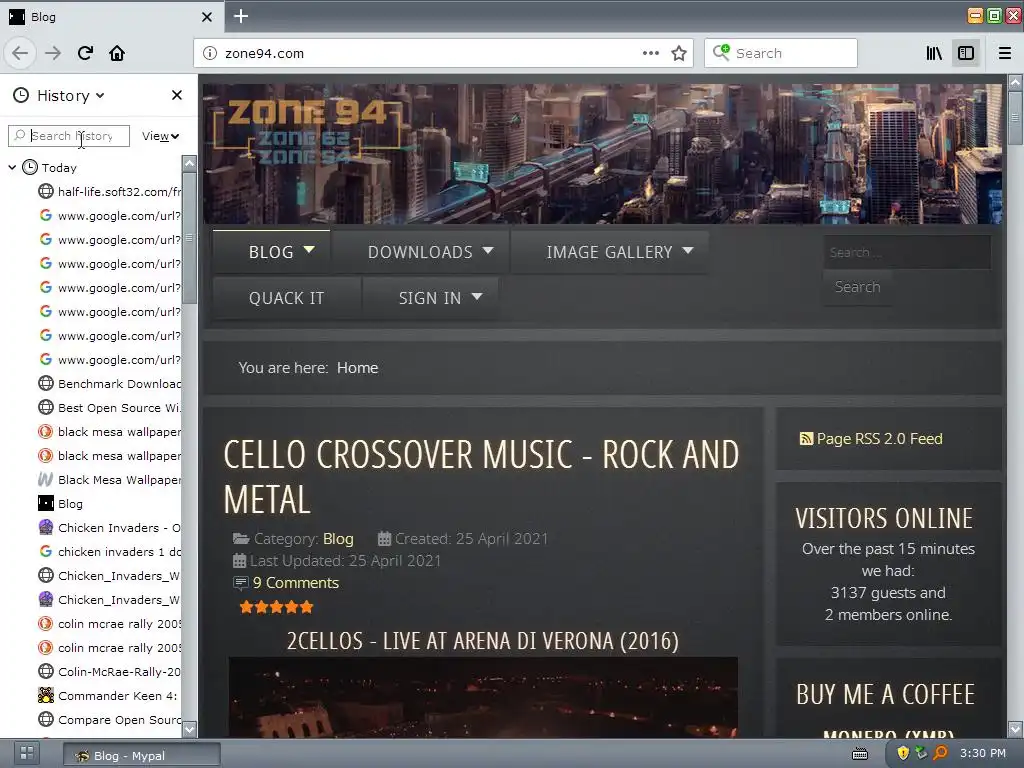
Task: Open half-life.soft32.com history entry
Action: (x=109, y=191)
